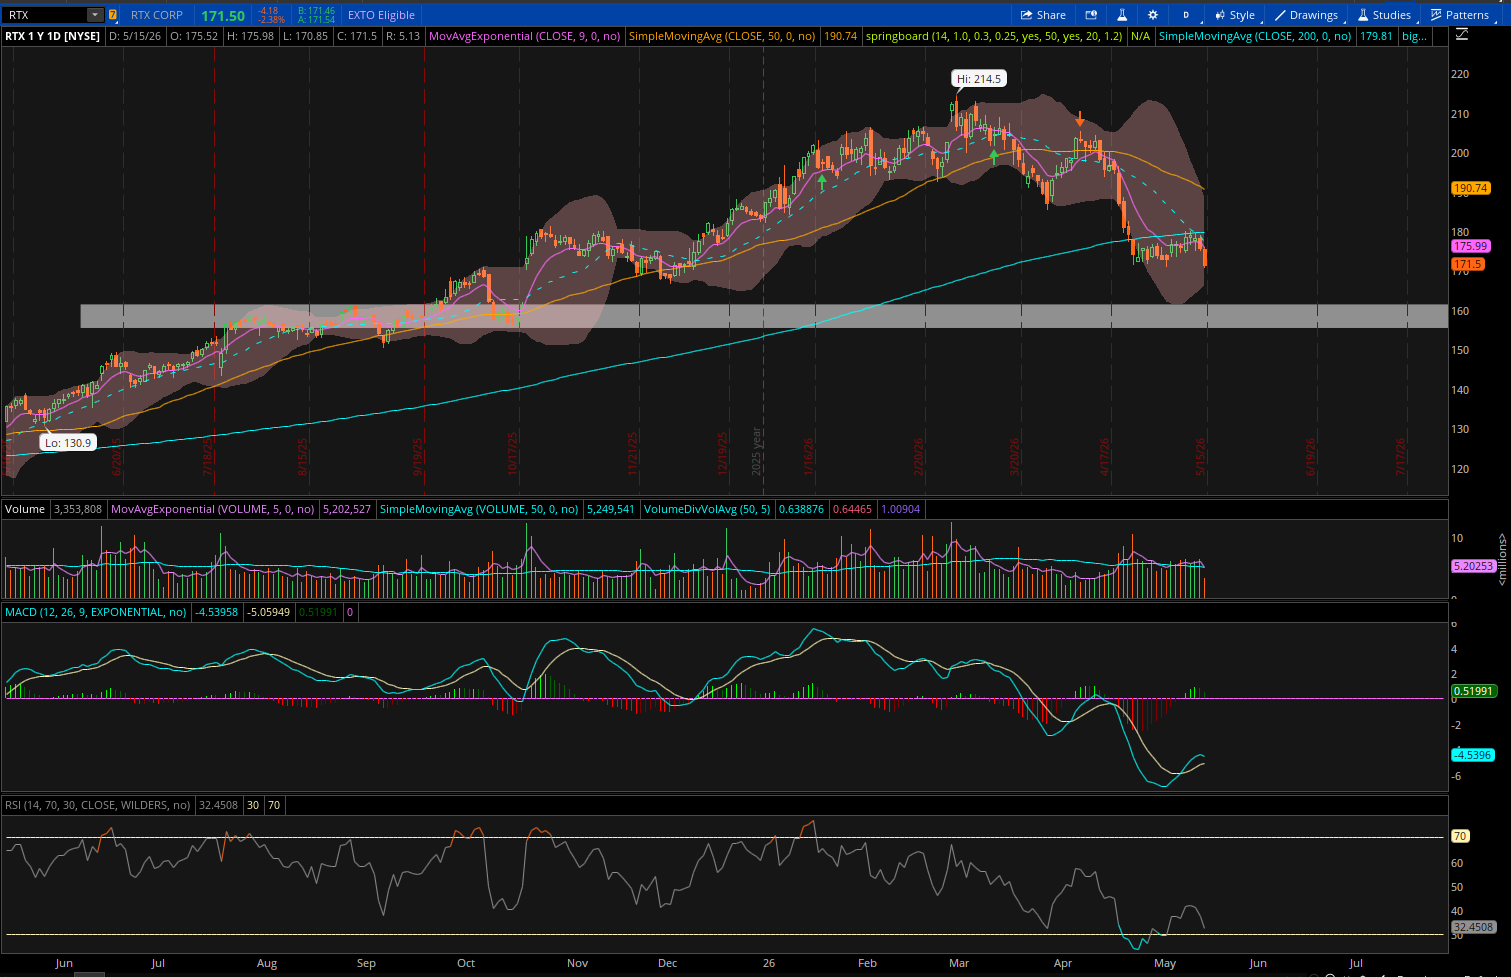Click MACD (12, 26, 9, EXPONENTIAL, no) label
The width and height of the screenshot is (1511, 977).
click(96, 612)
